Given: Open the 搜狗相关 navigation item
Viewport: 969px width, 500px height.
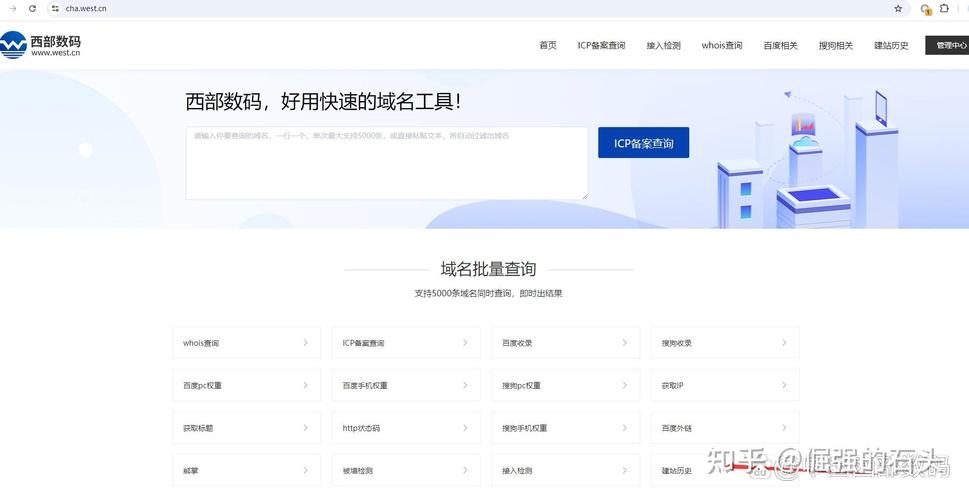Looking at the screenshot, I should (x=836, y=45).
